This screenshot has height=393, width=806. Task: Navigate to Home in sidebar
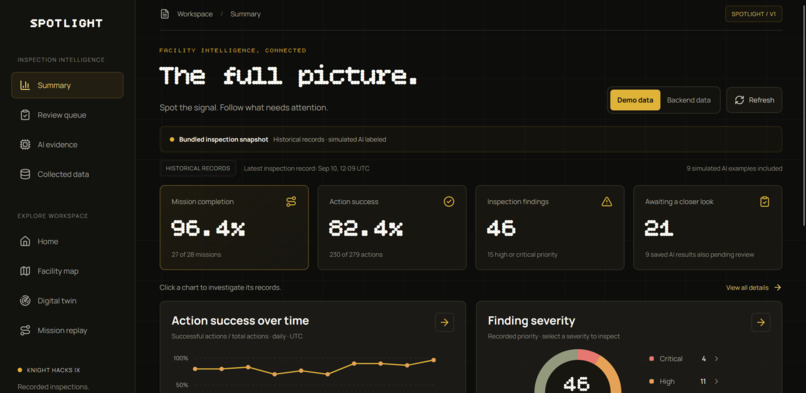click(x=67, y=241)
